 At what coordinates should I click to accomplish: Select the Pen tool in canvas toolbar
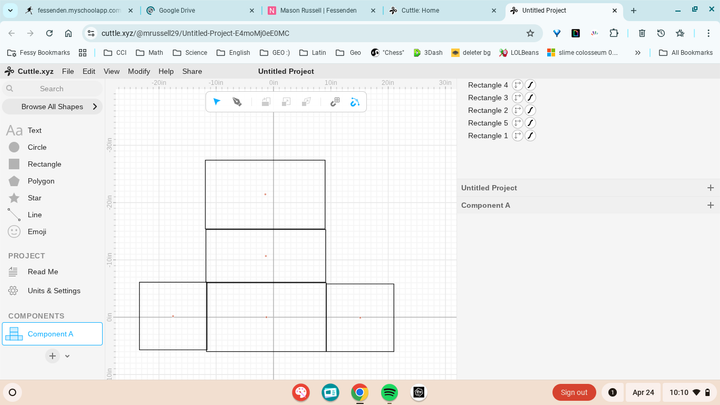237,102
